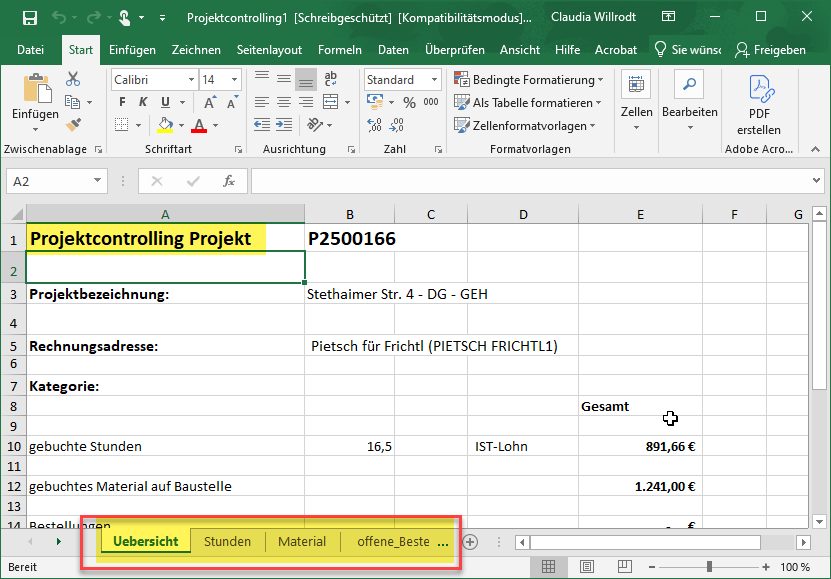831x579 pixels.
Task: Open the Name Box A2 dropdown
Action: (97, 181)
